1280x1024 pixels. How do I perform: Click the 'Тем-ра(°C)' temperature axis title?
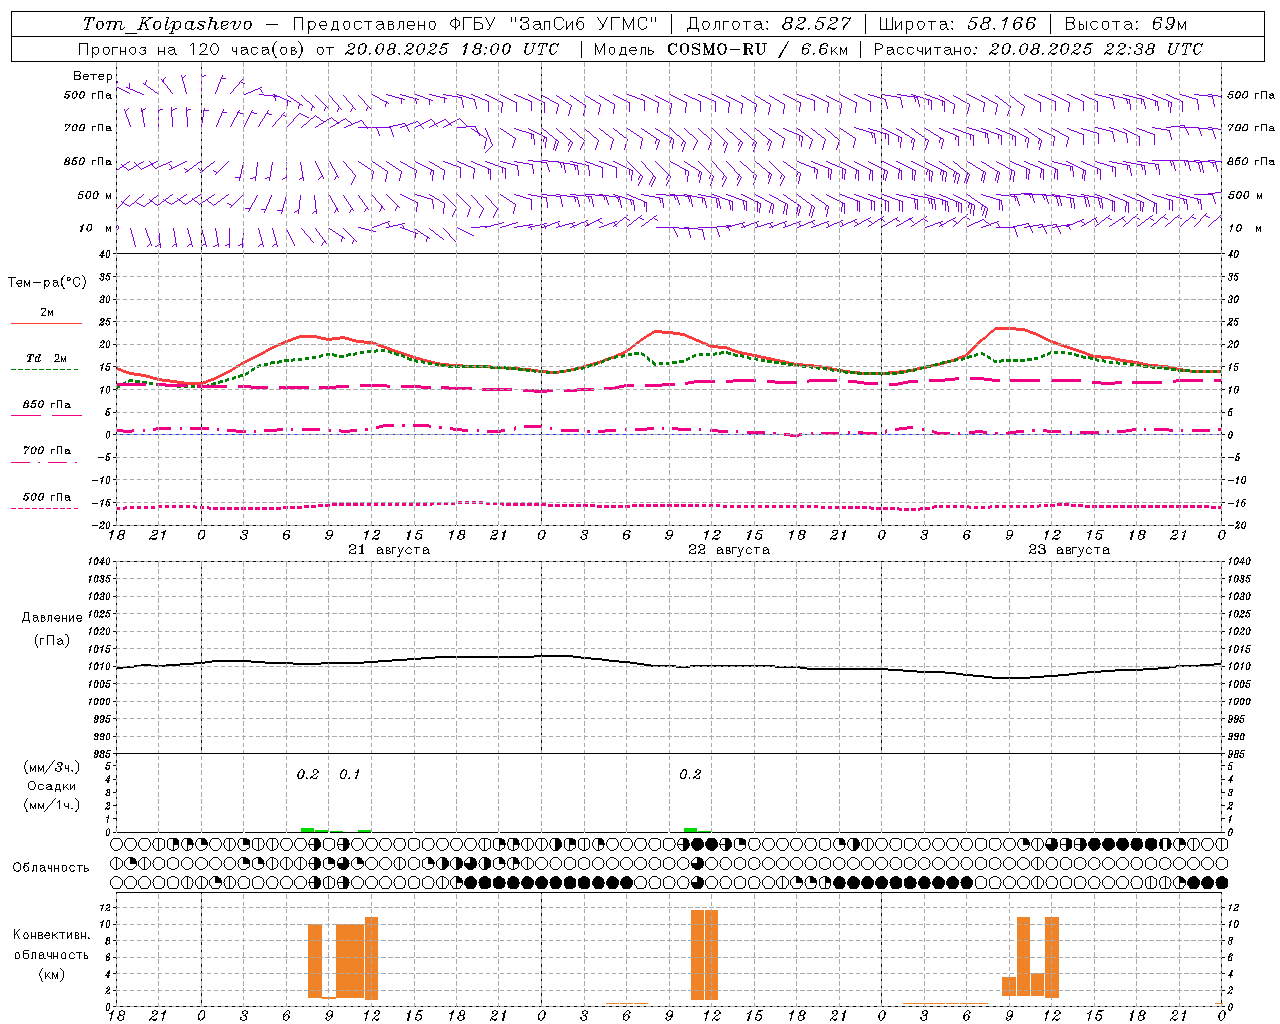[x=47, y=283]
